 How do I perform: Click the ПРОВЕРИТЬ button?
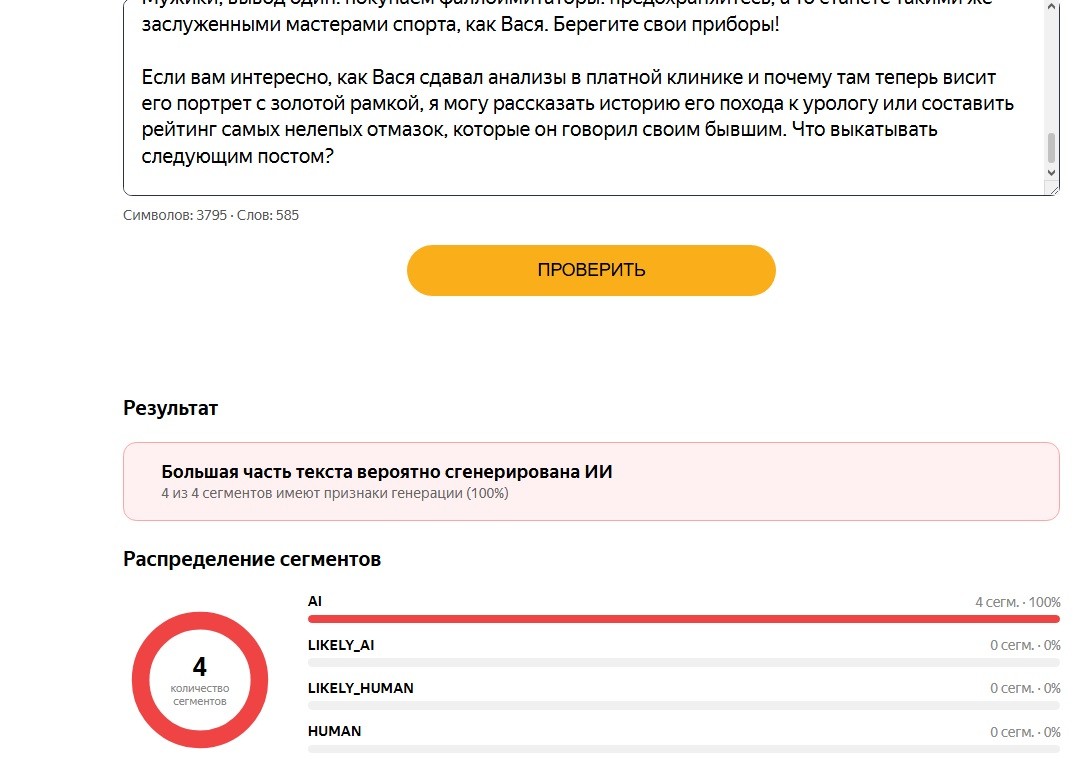coord(590,270)
